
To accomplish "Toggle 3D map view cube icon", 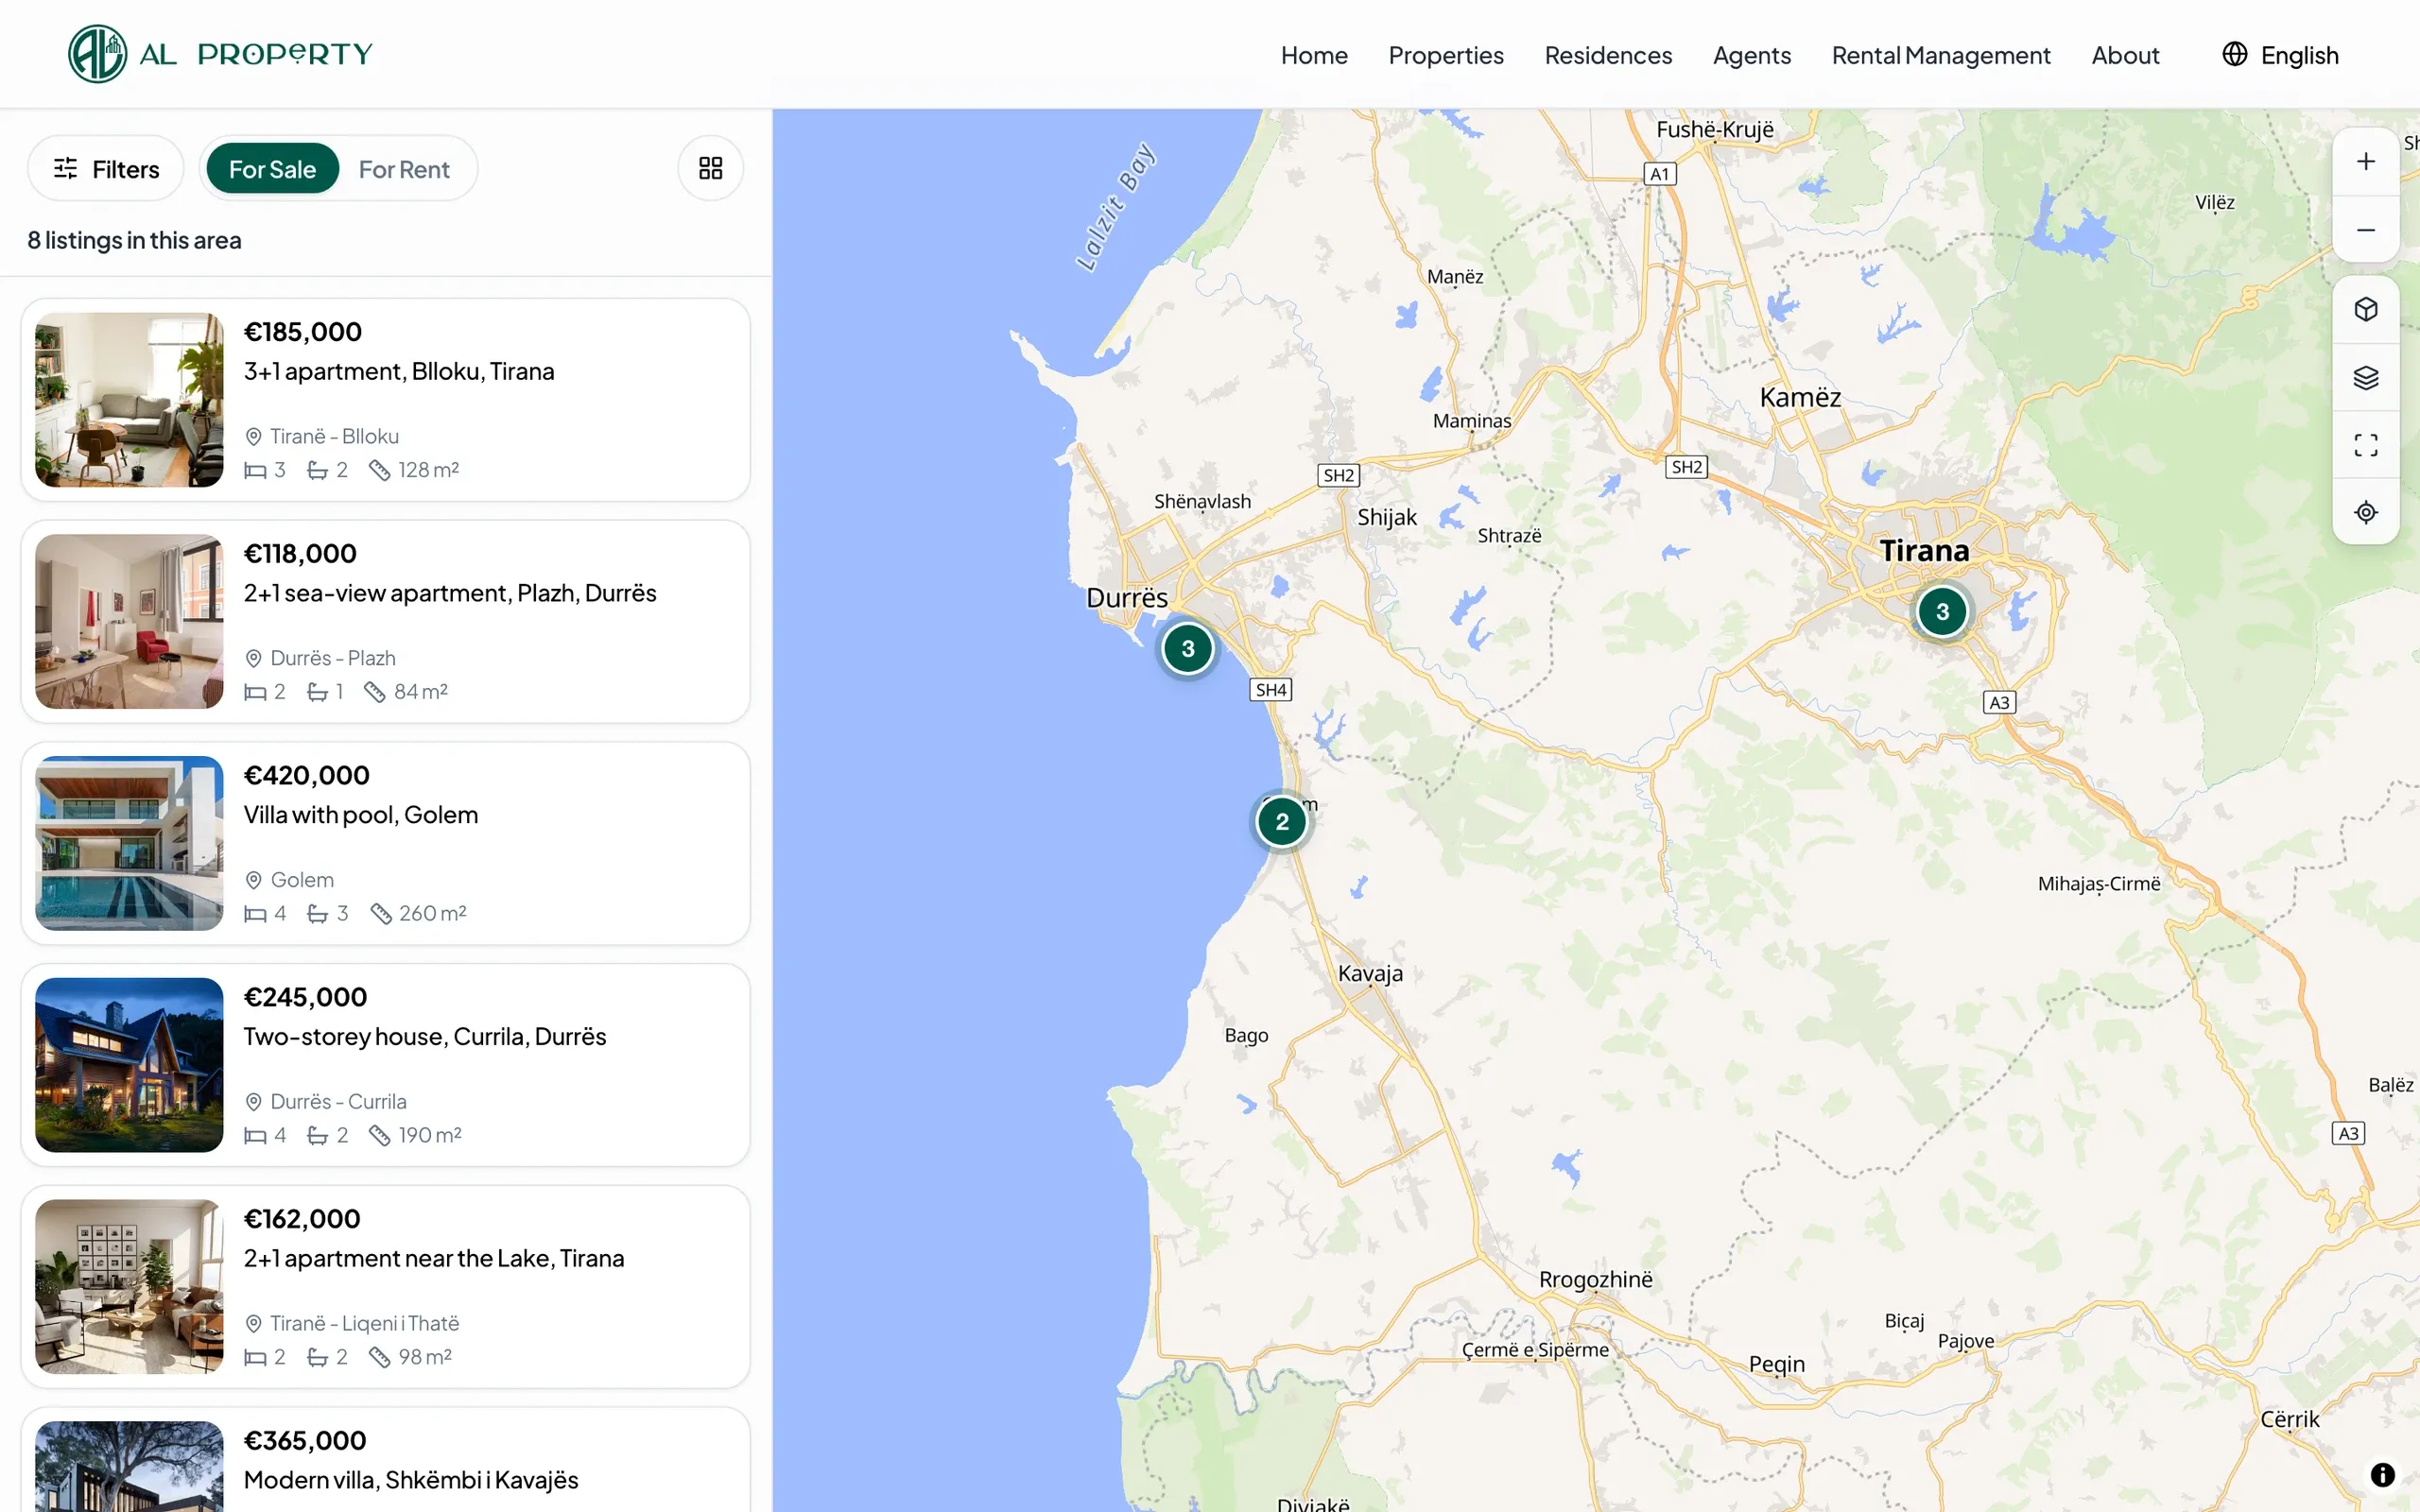I will pos(2365,309).
